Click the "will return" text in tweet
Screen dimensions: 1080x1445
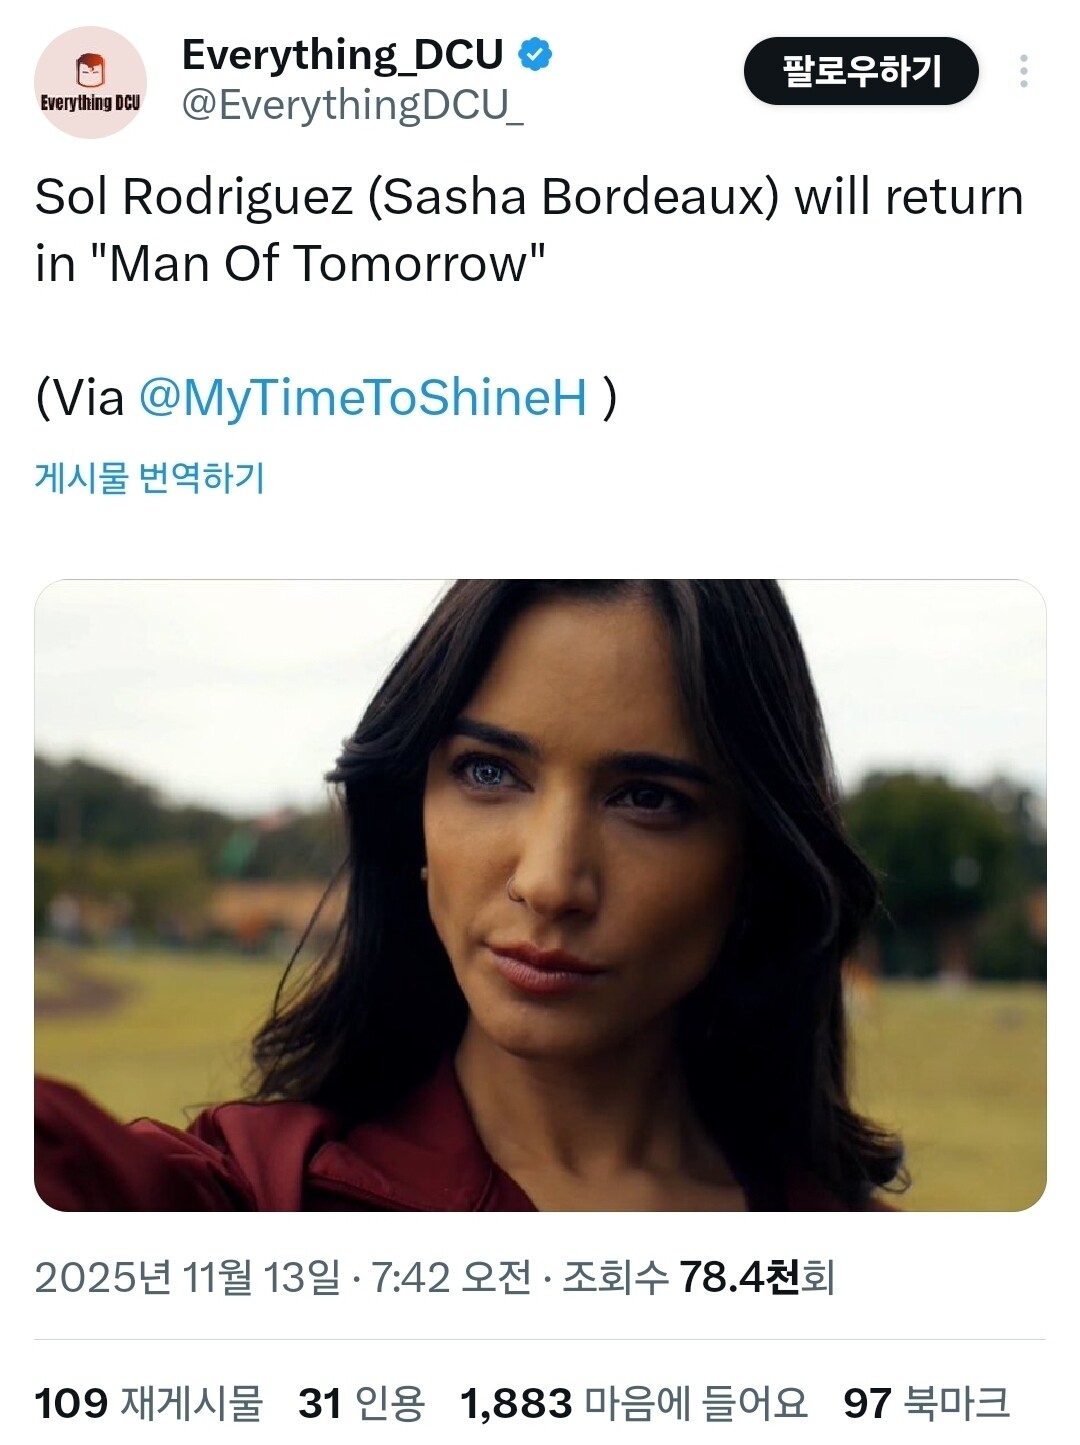coord(909,197)
